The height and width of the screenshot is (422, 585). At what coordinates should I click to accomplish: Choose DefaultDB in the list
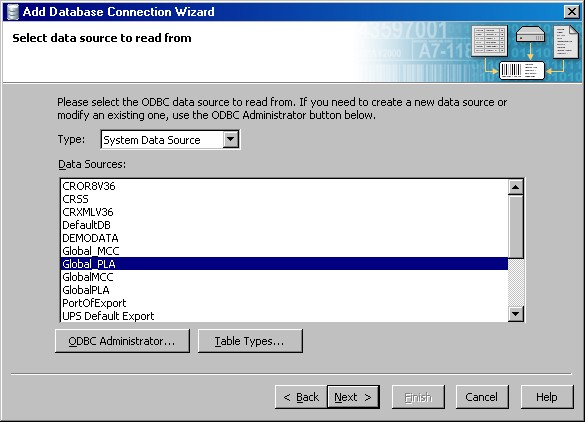284,225
